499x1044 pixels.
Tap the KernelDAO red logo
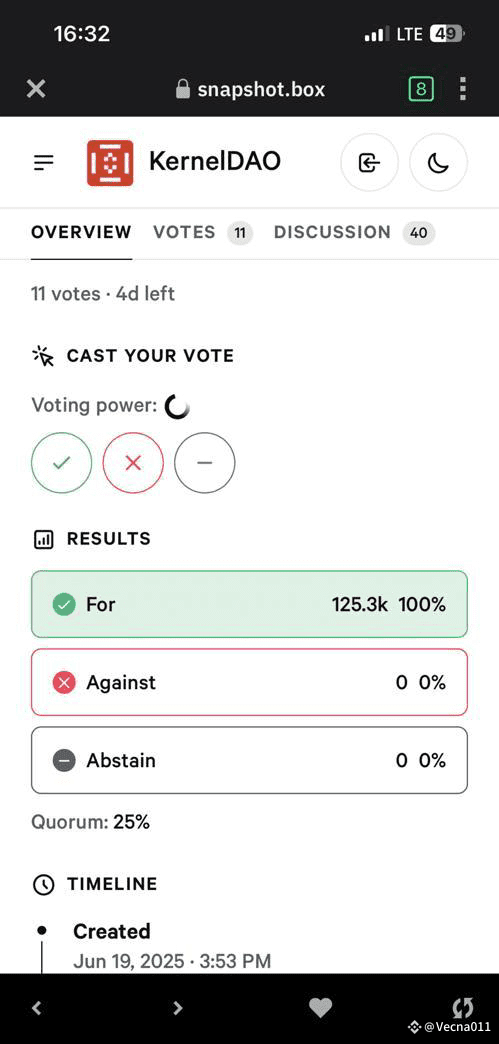(x=110, y=162)
